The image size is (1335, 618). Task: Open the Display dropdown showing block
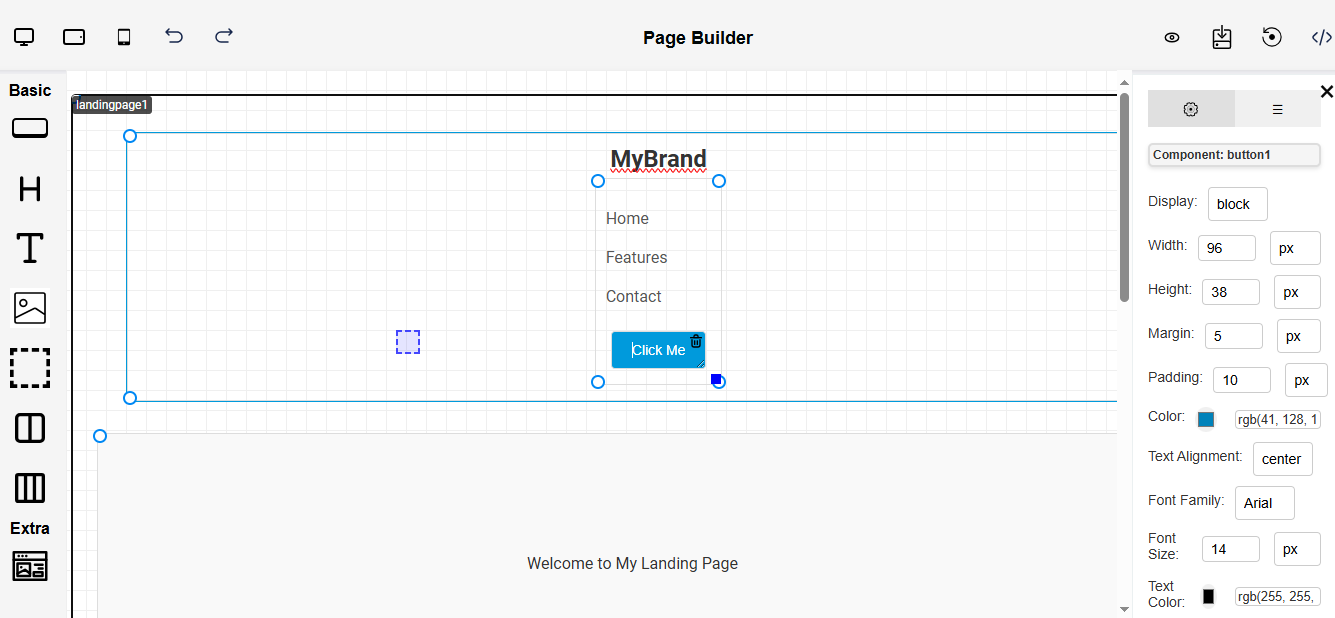tap(1238, 204)
